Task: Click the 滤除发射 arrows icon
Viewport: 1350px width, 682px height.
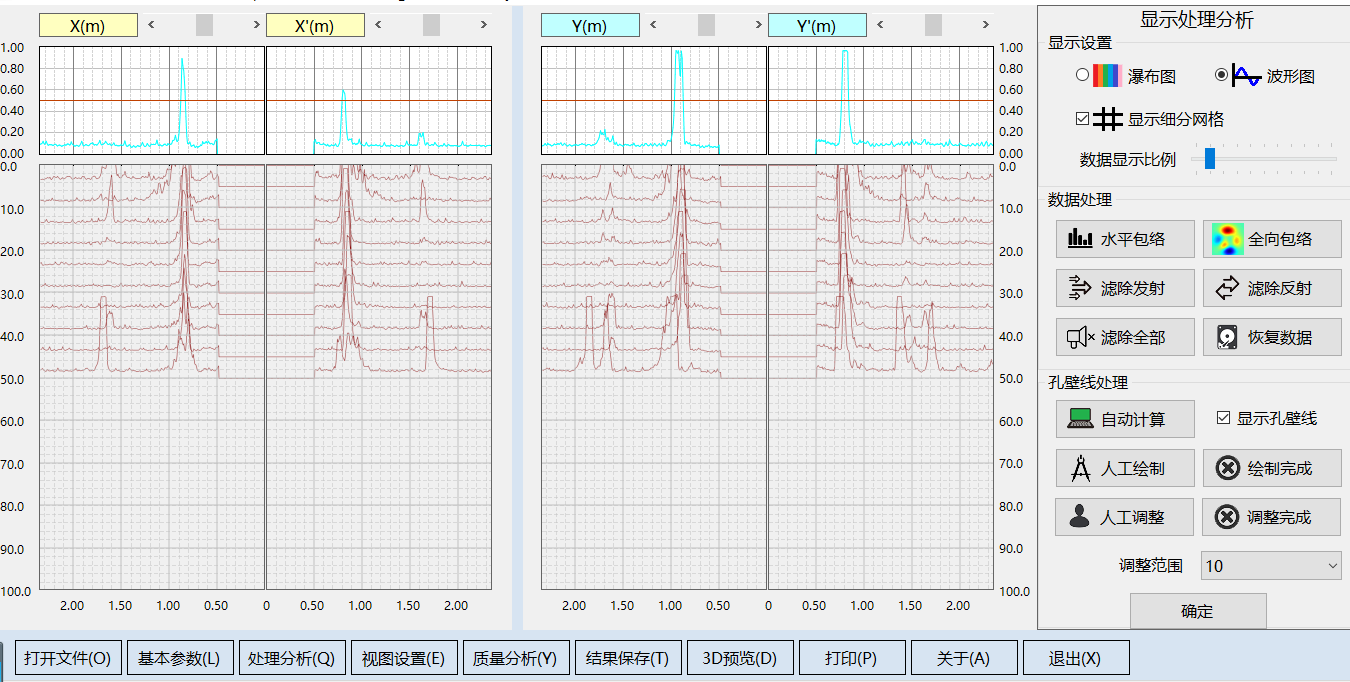Action: (1081, 288)
